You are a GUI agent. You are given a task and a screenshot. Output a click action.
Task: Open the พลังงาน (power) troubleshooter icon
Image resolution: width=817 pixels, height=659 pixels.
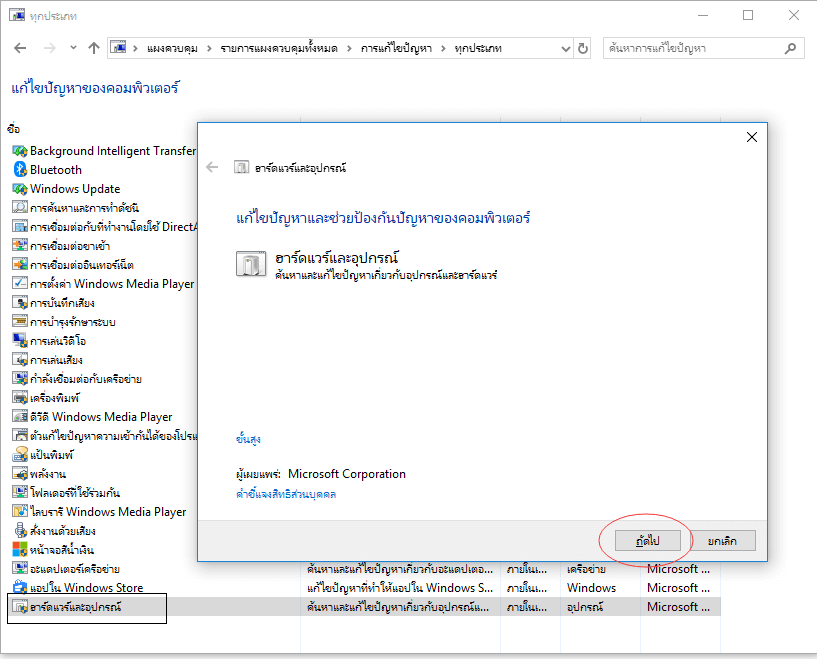tap(19, 474)
